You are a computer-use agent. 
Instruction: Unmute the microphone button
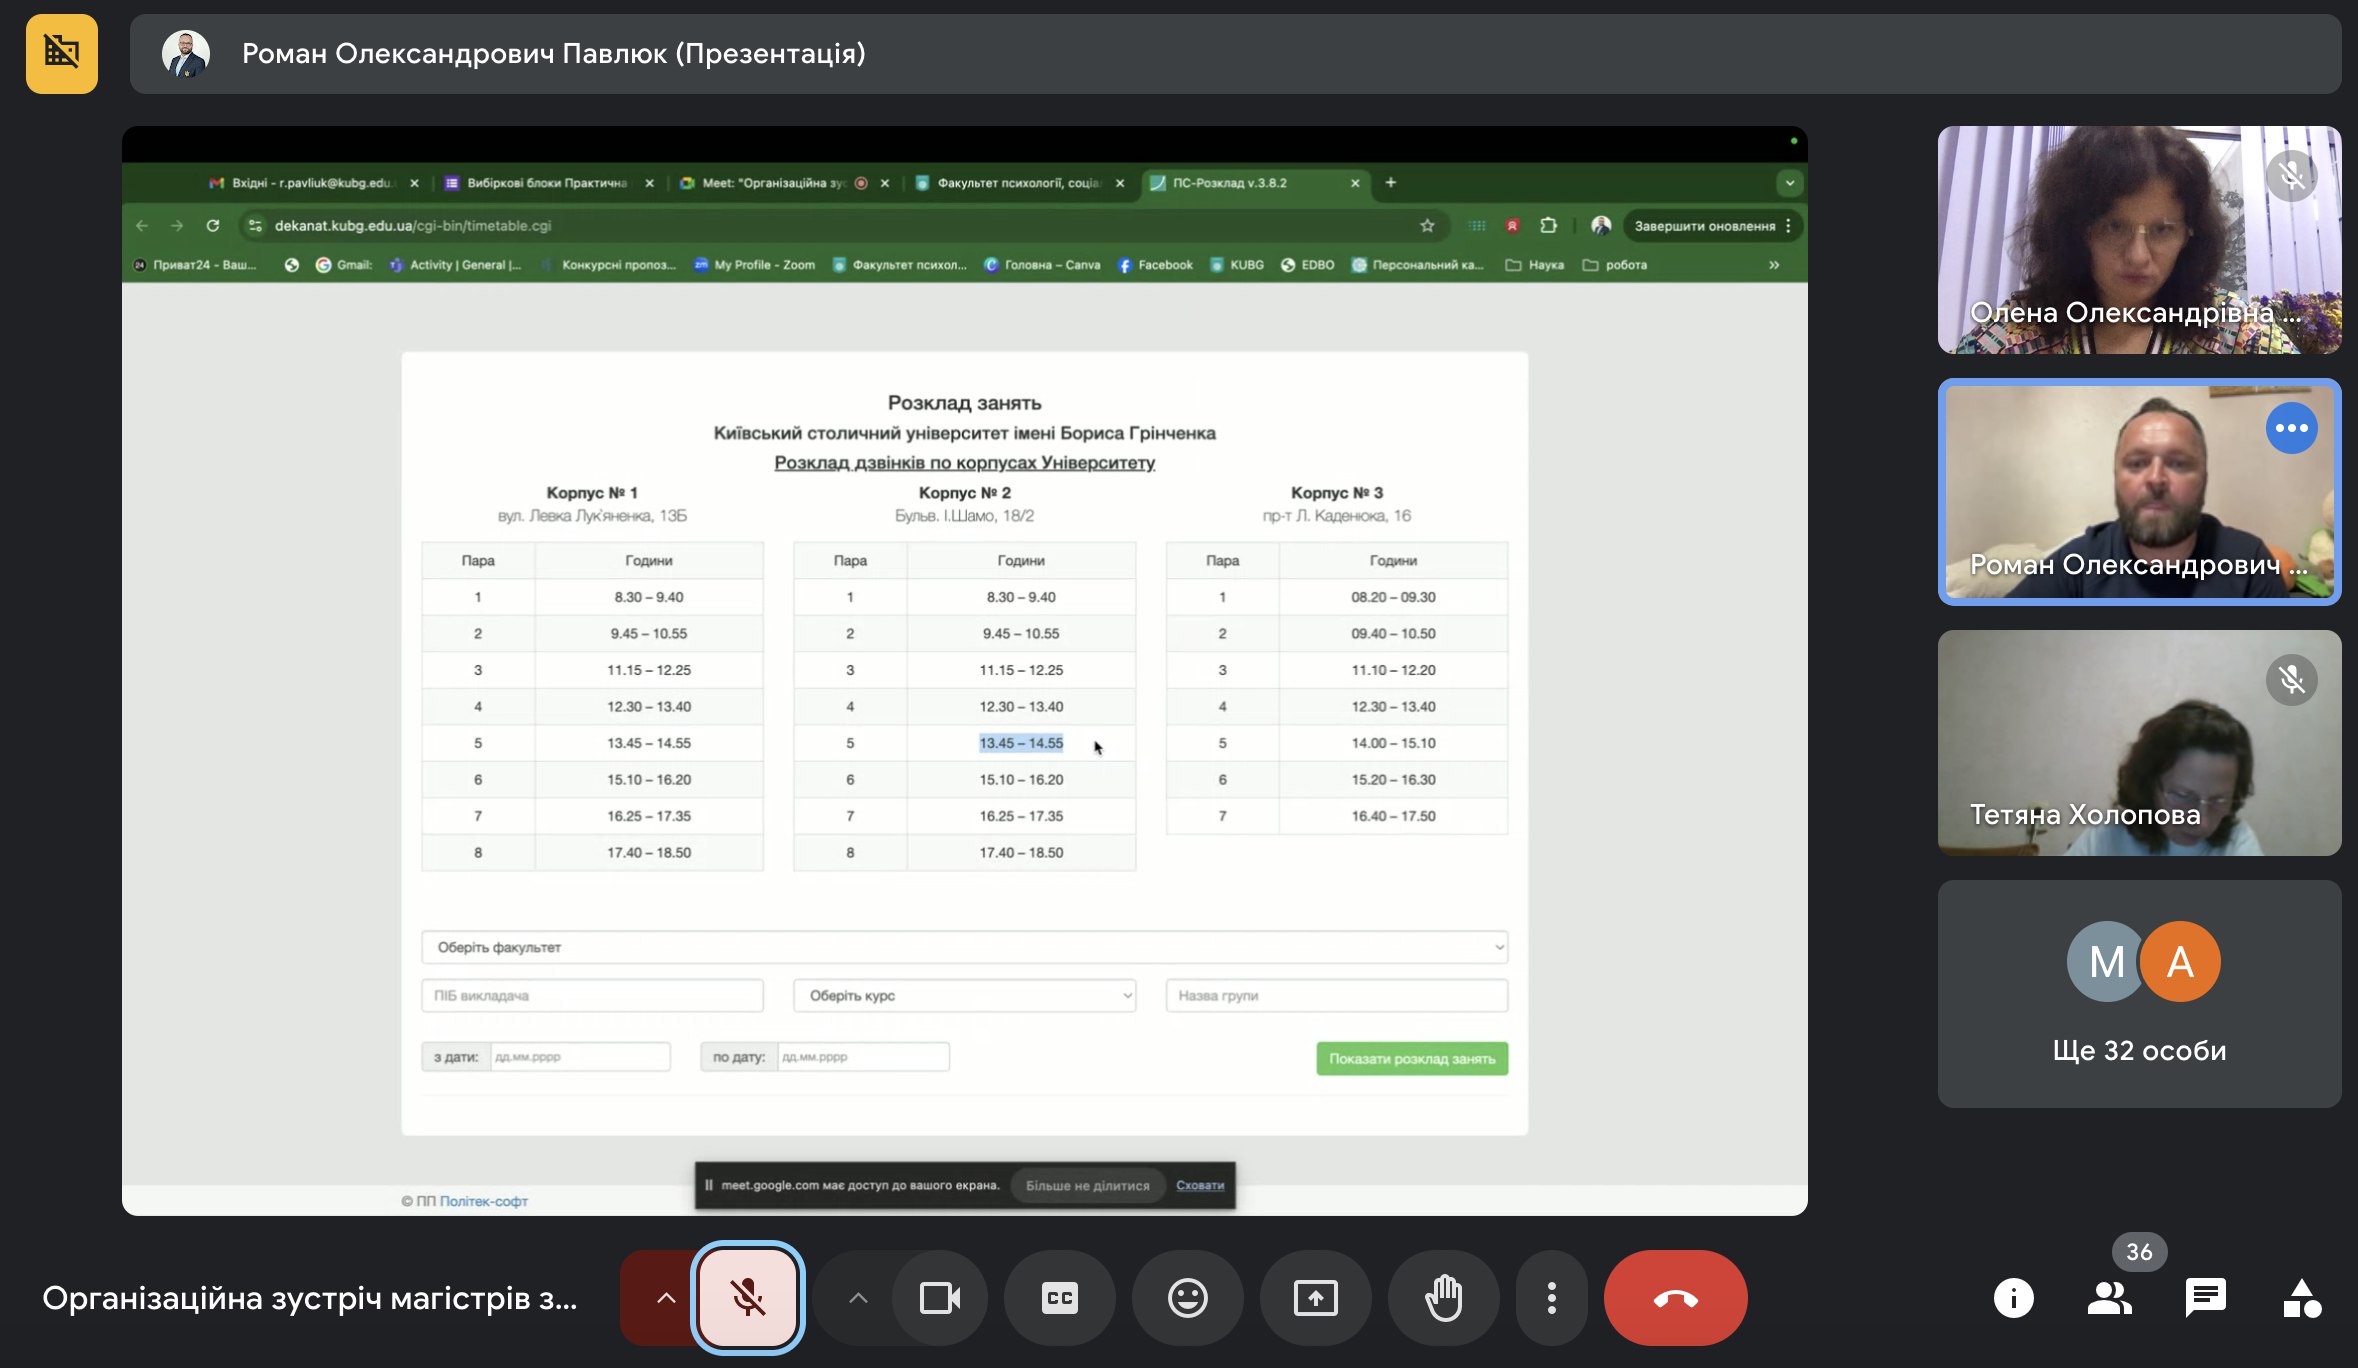pos(747,1298)
